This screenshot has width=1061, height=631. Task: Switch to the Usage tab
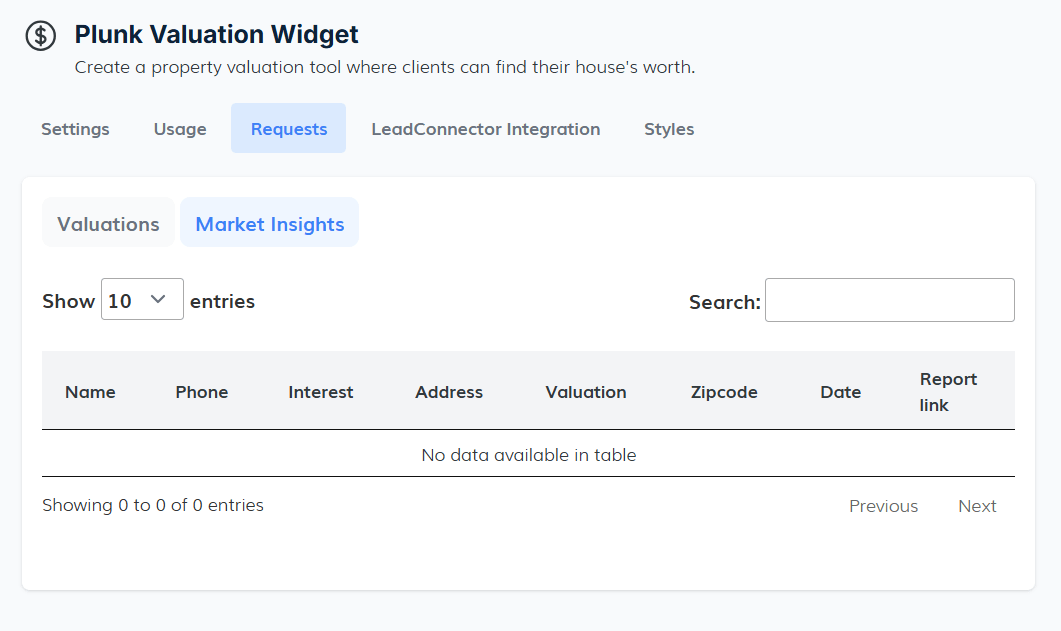point(180,129)
